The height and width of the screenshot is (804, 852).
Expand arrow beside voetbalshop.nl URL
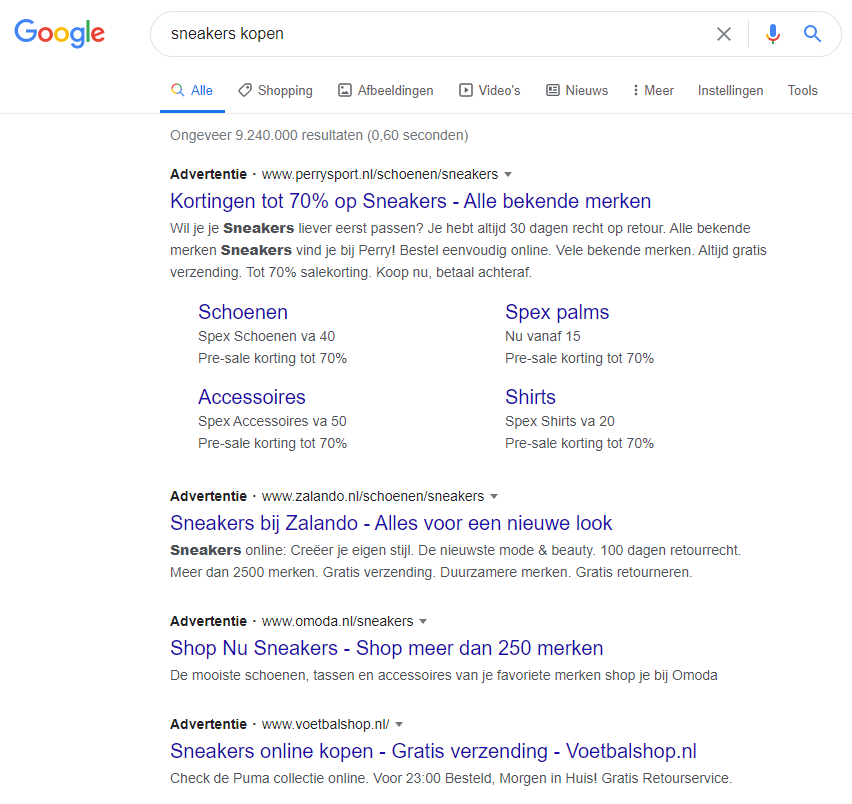[399, 725]
